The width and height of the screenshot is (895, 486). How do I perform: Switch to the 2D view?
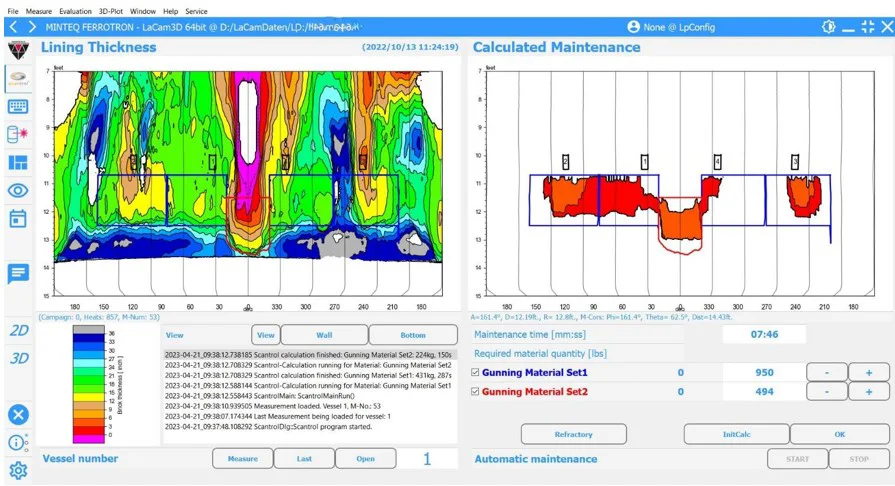coord(18,331)
